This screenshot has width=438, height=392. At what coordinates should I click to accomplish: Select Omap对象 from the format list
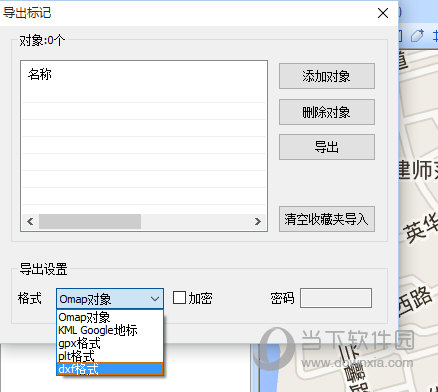point(110,317)
